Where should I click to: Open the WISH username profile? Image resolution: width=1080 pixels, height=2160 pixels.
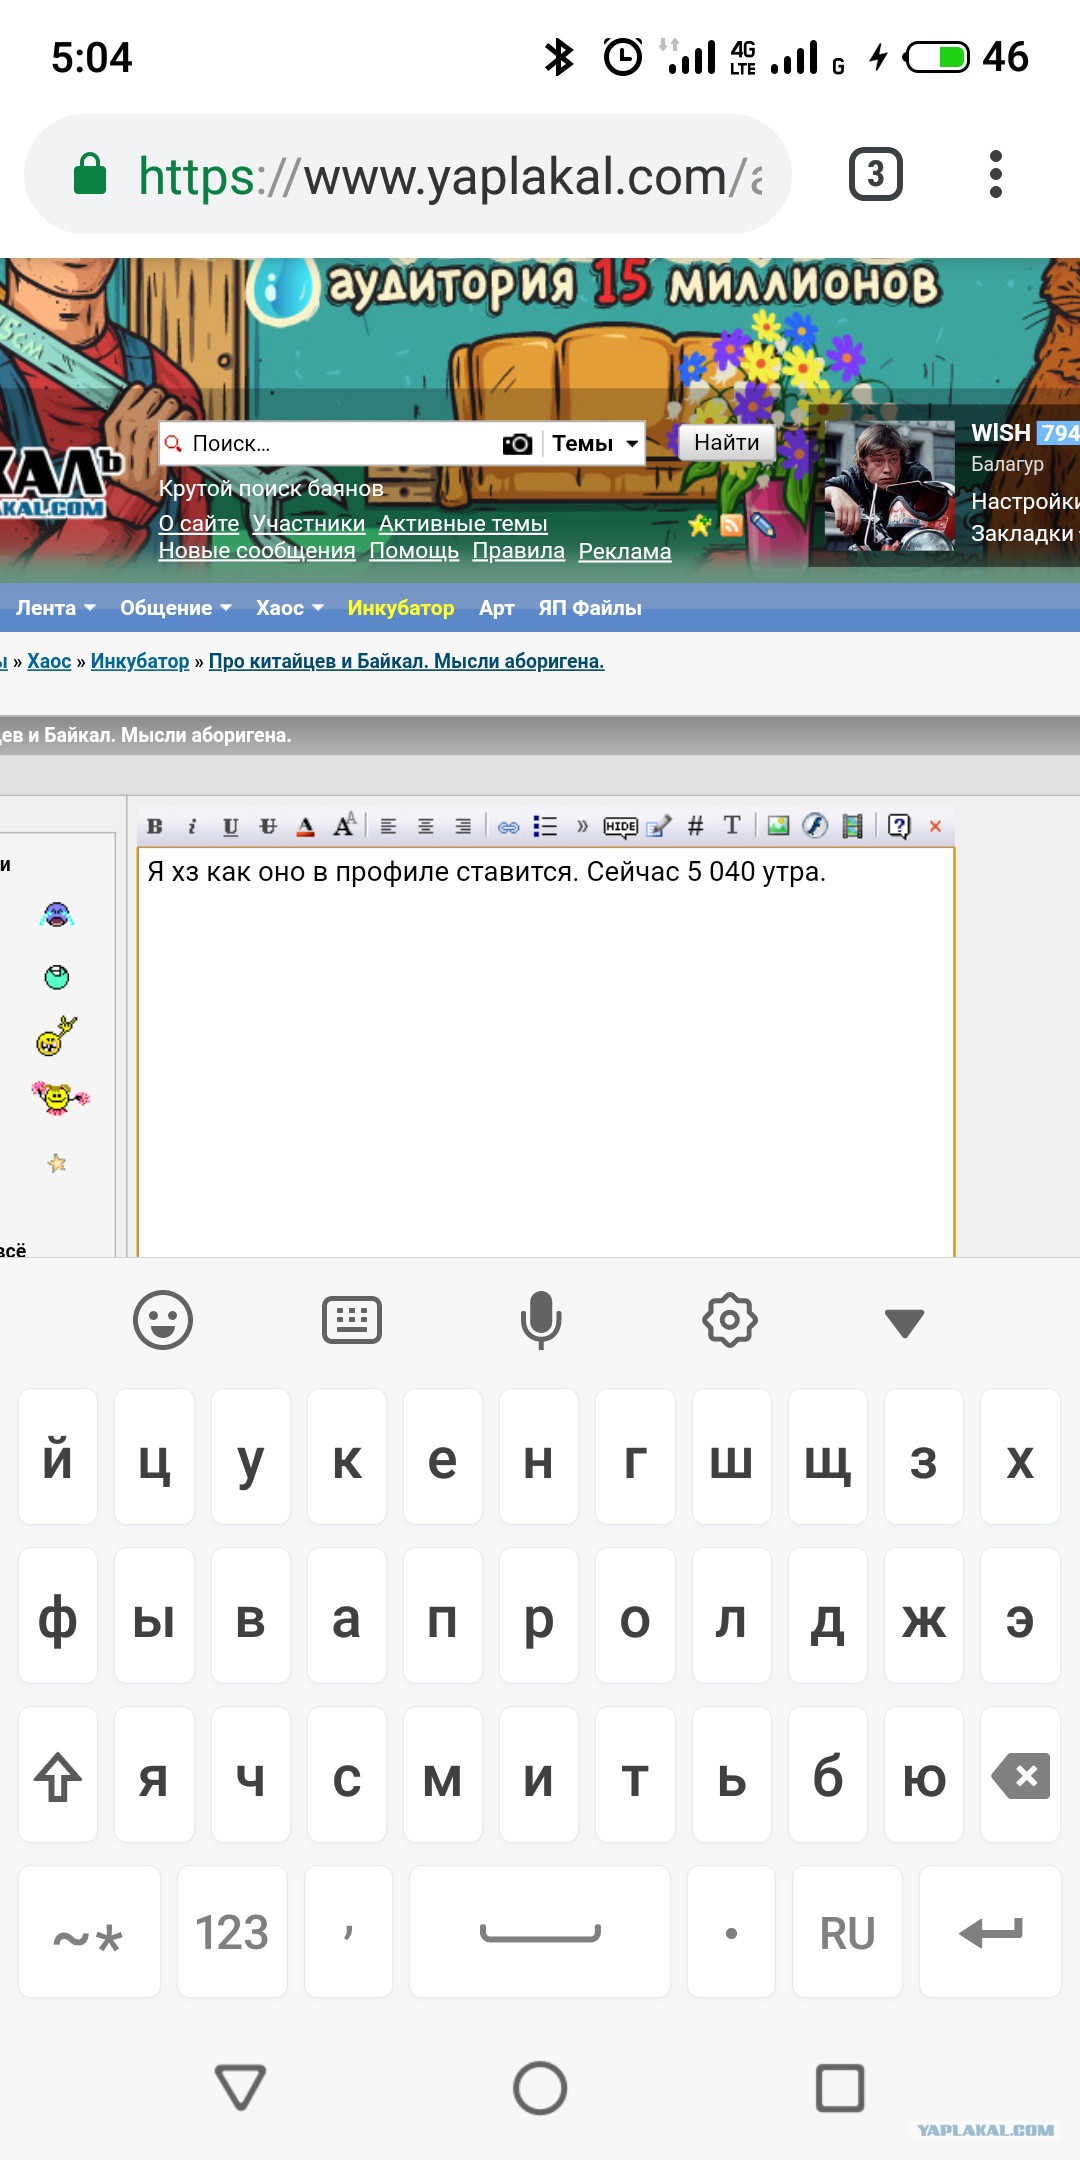tap(1001, 433)
